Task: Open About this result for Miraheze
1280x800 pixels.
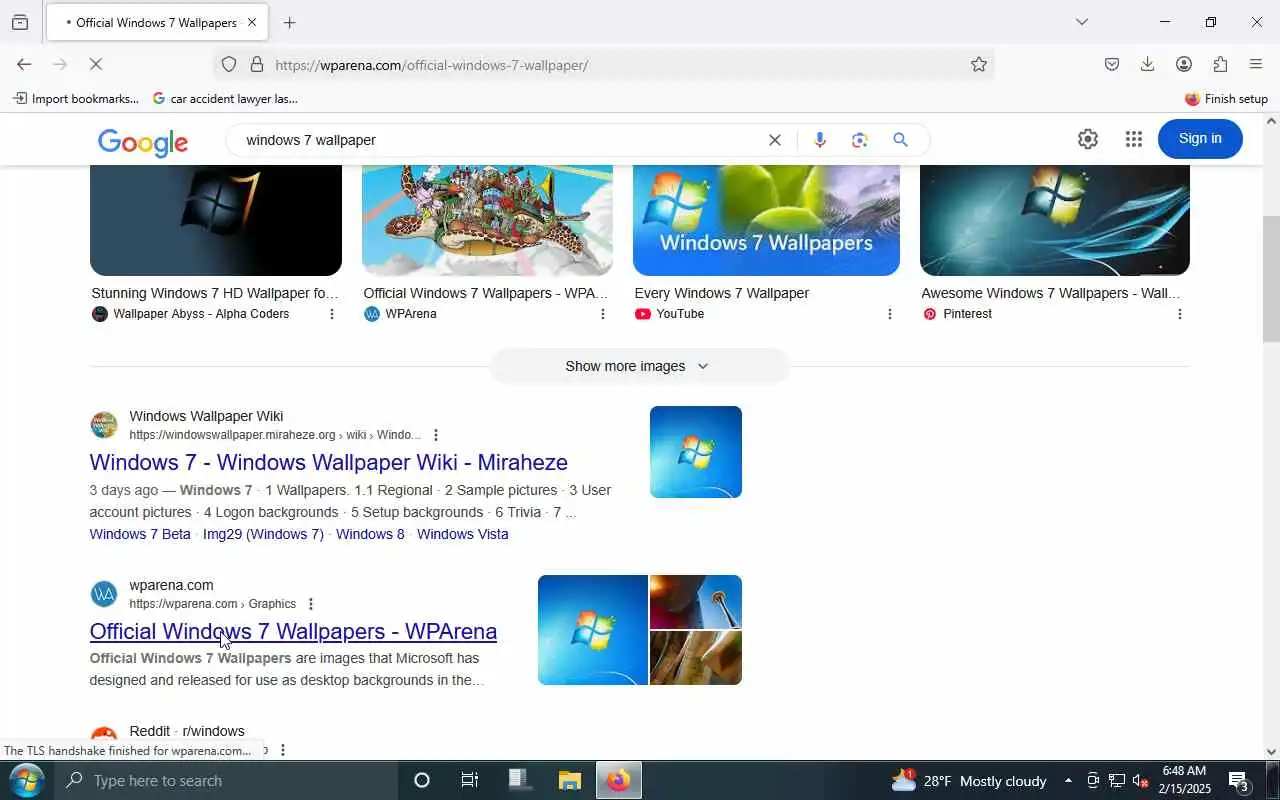Action: pos(435,435)
